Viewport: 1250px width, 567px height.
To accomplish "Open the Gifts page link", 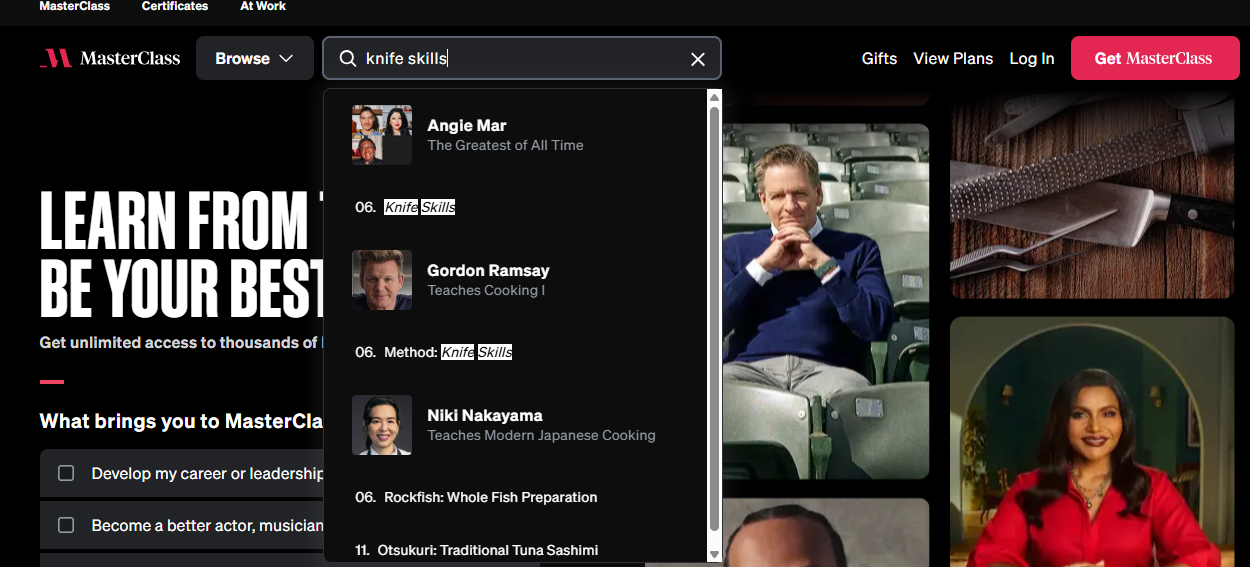I will click(879, 59).
